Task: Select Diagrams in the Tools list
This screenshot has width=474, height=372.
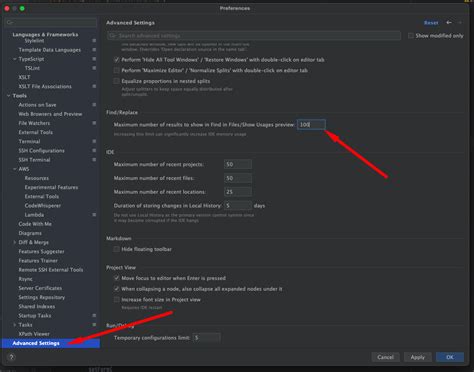Action: (30, 233)
